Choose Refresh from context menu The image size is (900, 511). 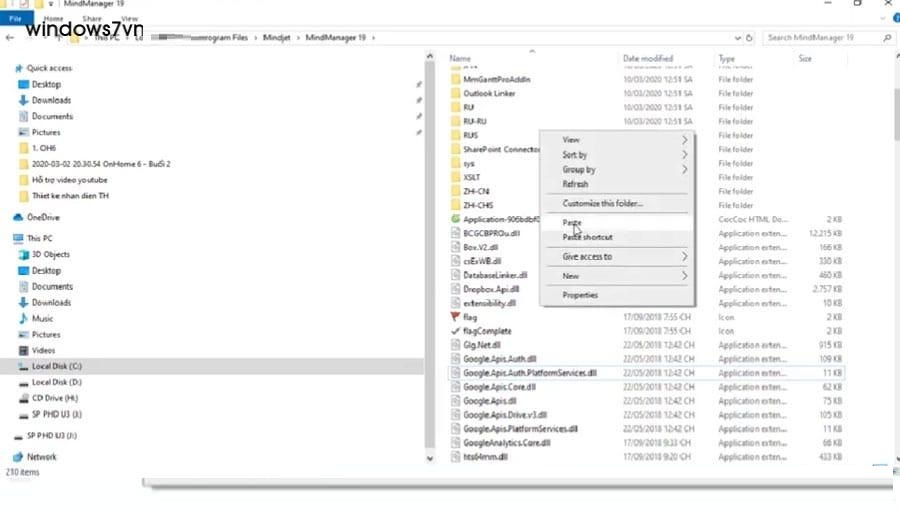(x=618, y=184)
